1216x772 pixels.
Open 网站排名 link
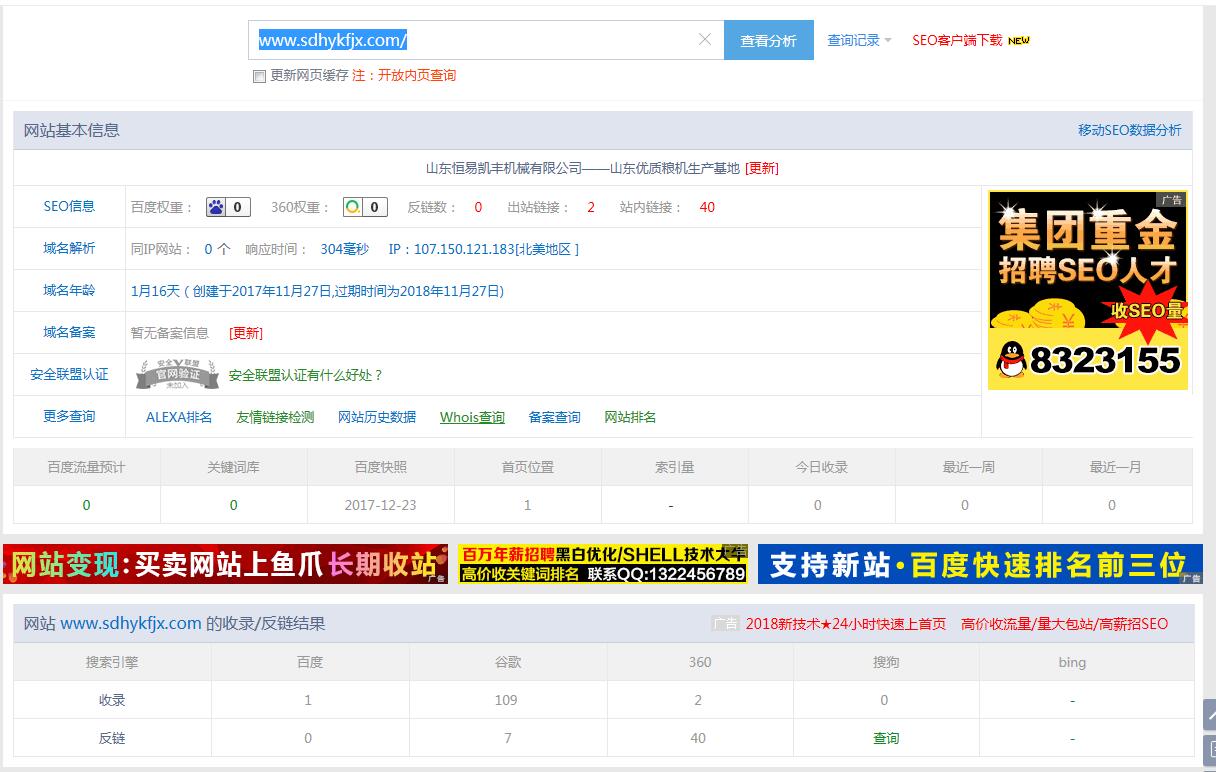tap(630, 417)
